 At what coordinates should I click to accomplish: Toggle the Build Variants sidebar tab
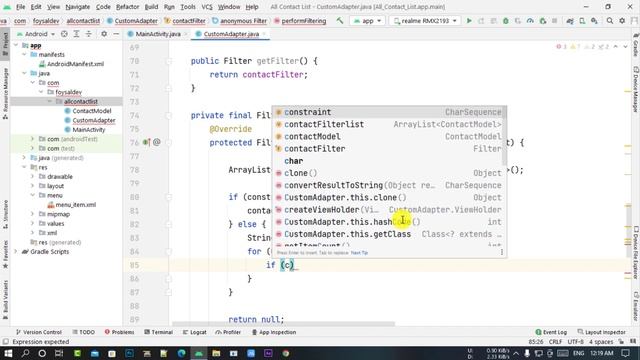point(5,300)
